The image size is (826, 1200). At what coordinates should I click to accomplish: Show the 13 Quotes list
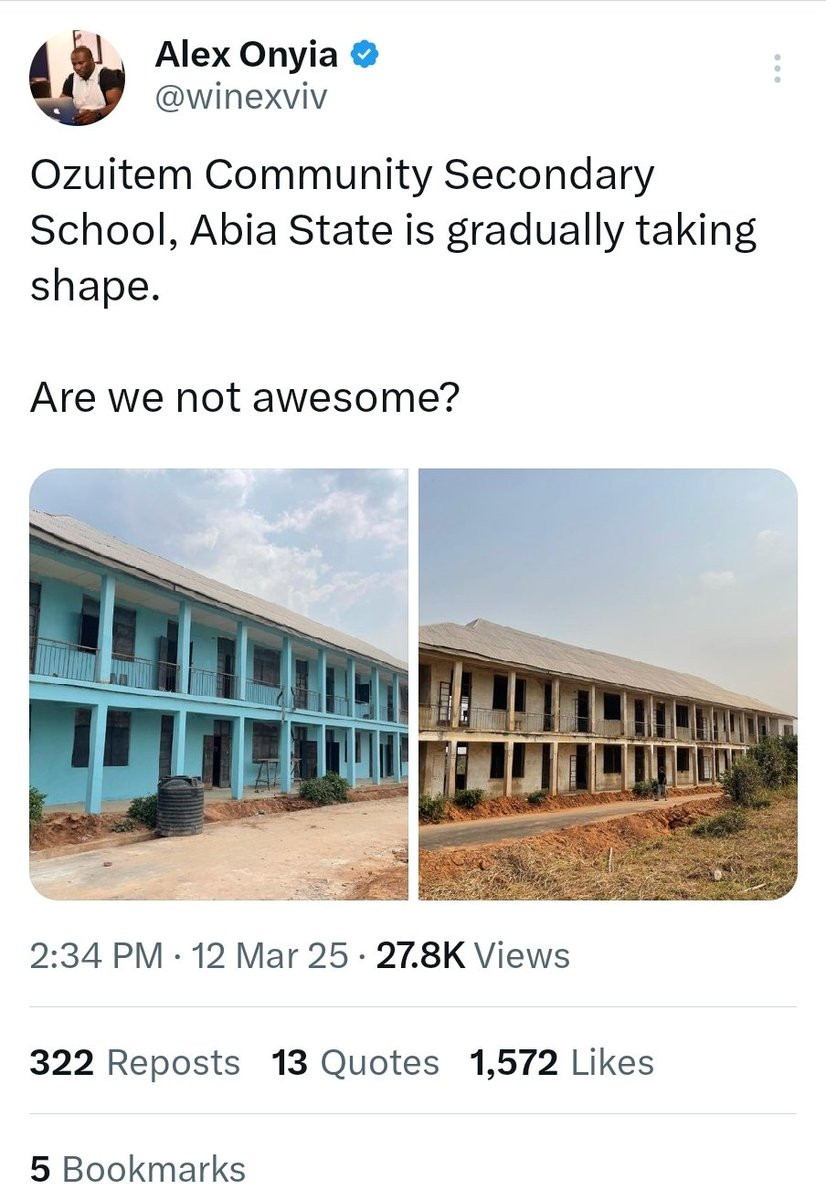coord(355,1062)
